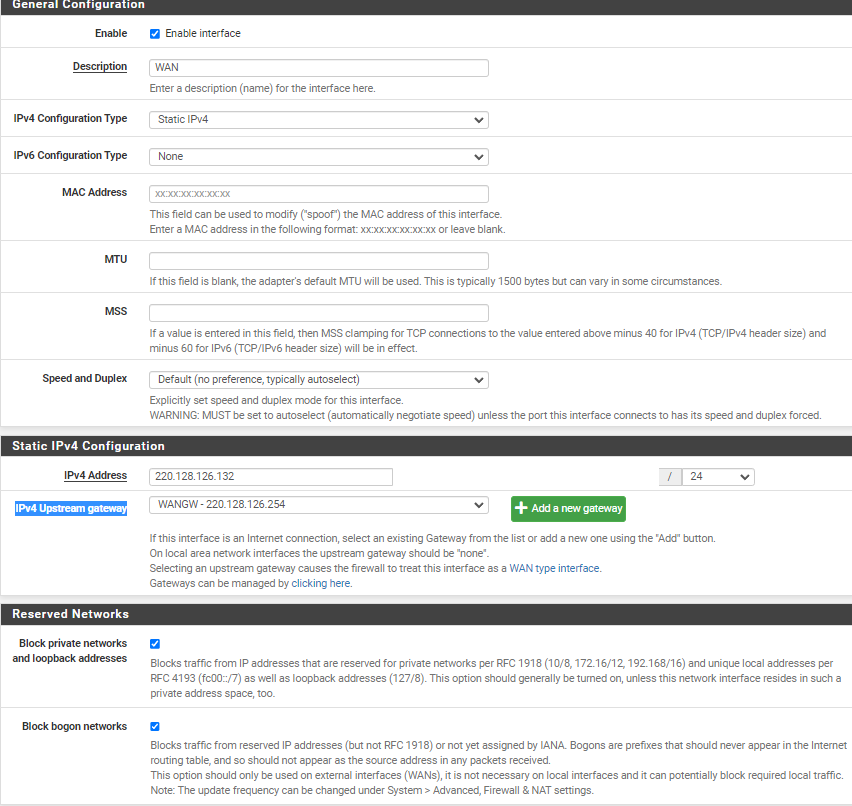Click the Static IPv4 Configuration section header

click(x=88, y=446)
